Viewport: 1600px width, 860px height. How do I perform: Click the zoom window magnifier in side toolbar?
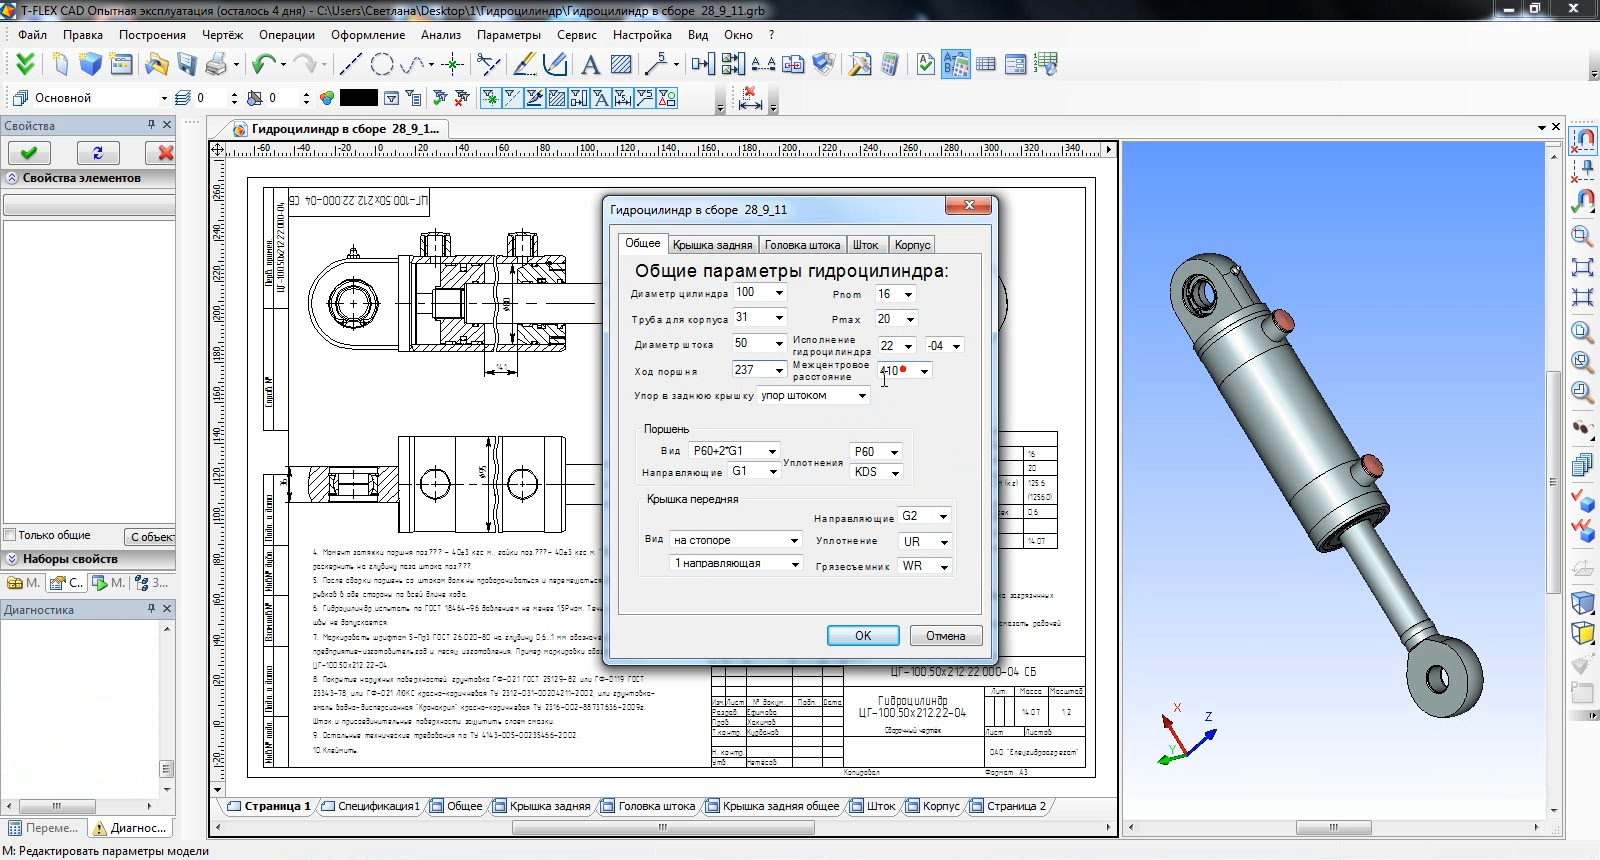click(x=1582, y=236)
